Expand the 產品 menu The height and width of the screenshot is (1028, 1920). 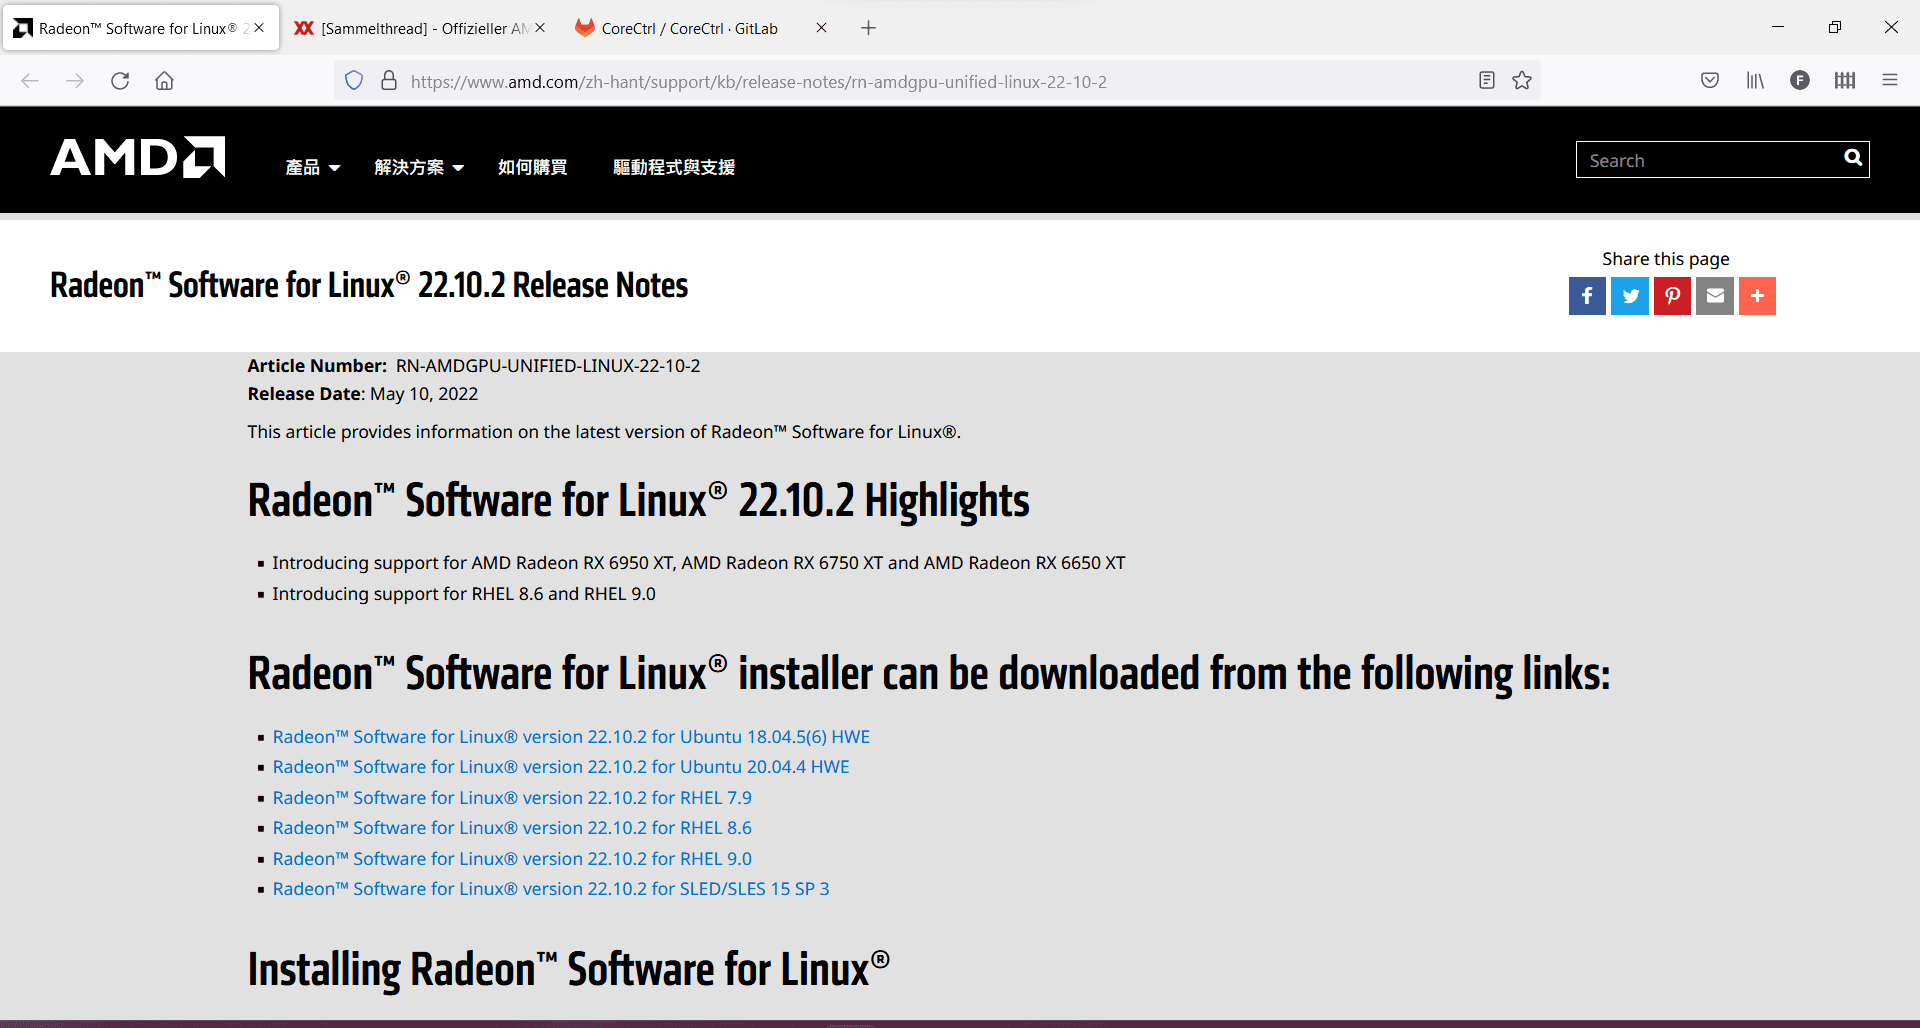(x=313, y=167)
